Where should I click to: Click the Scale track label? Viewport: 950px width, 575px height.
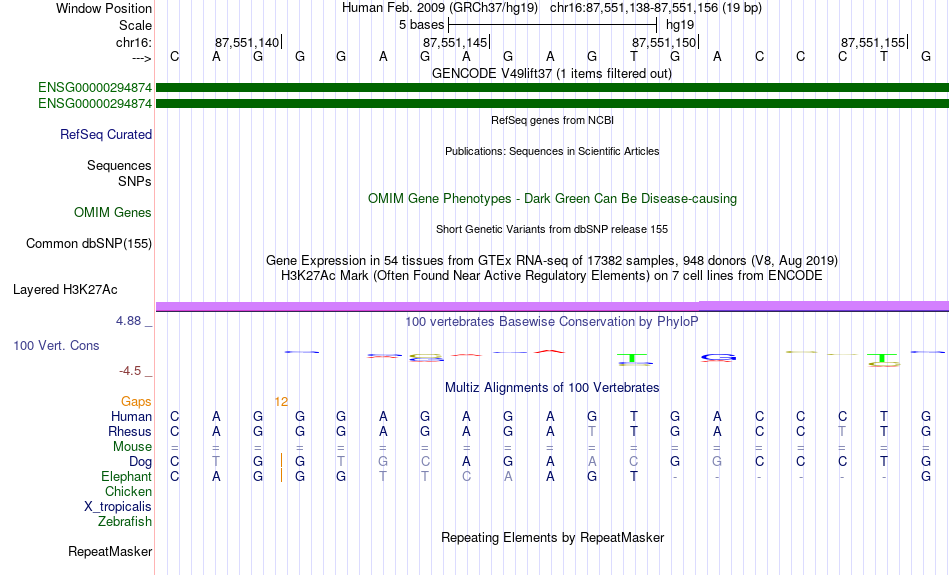pyautogui.click(x=135, y=25)
